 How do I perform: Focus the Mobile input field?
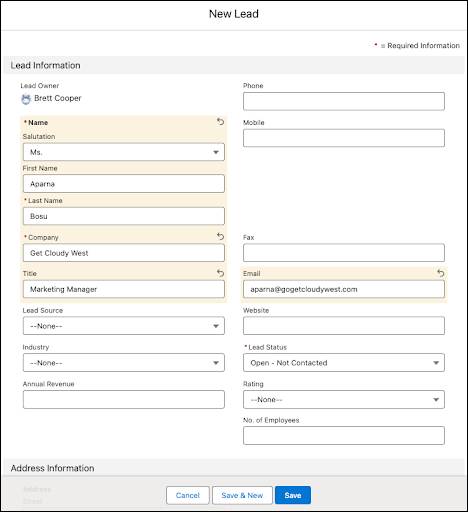pos(344,138)
